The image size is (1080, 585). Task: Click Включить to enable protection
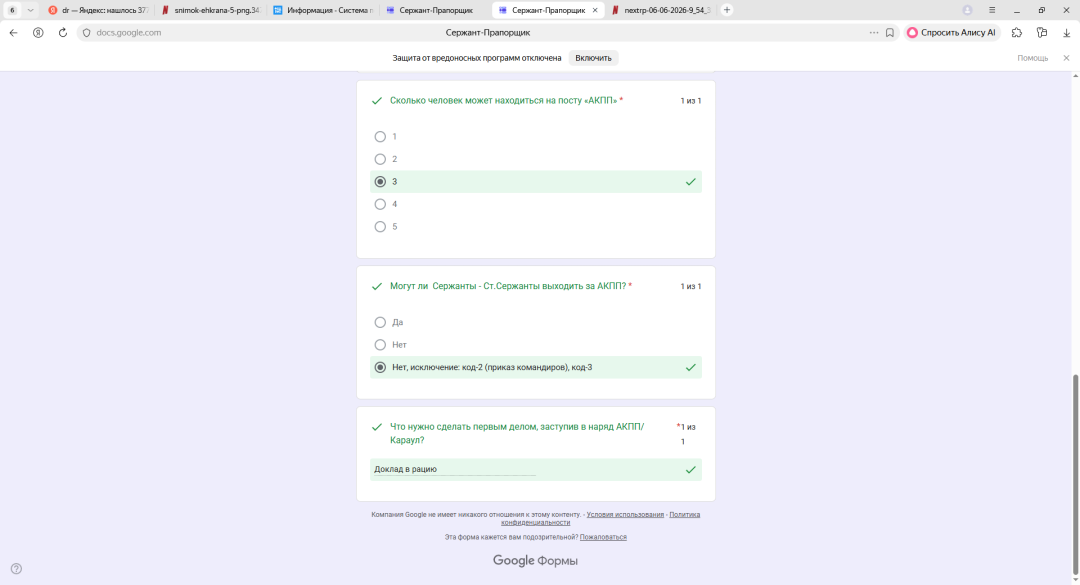[x=593, y=58]
